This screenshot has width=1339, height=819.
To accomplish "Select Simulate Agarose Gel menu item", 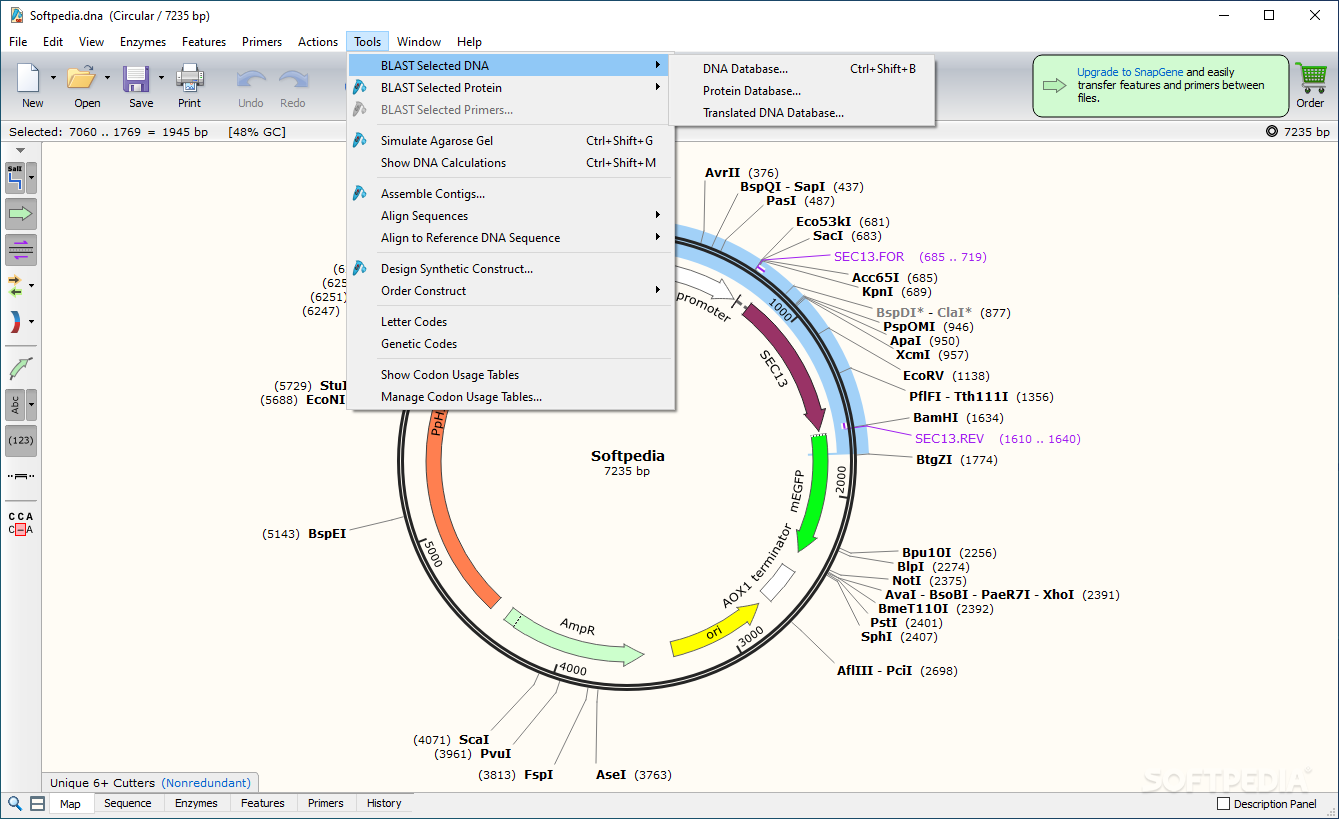I will point(511,141).
